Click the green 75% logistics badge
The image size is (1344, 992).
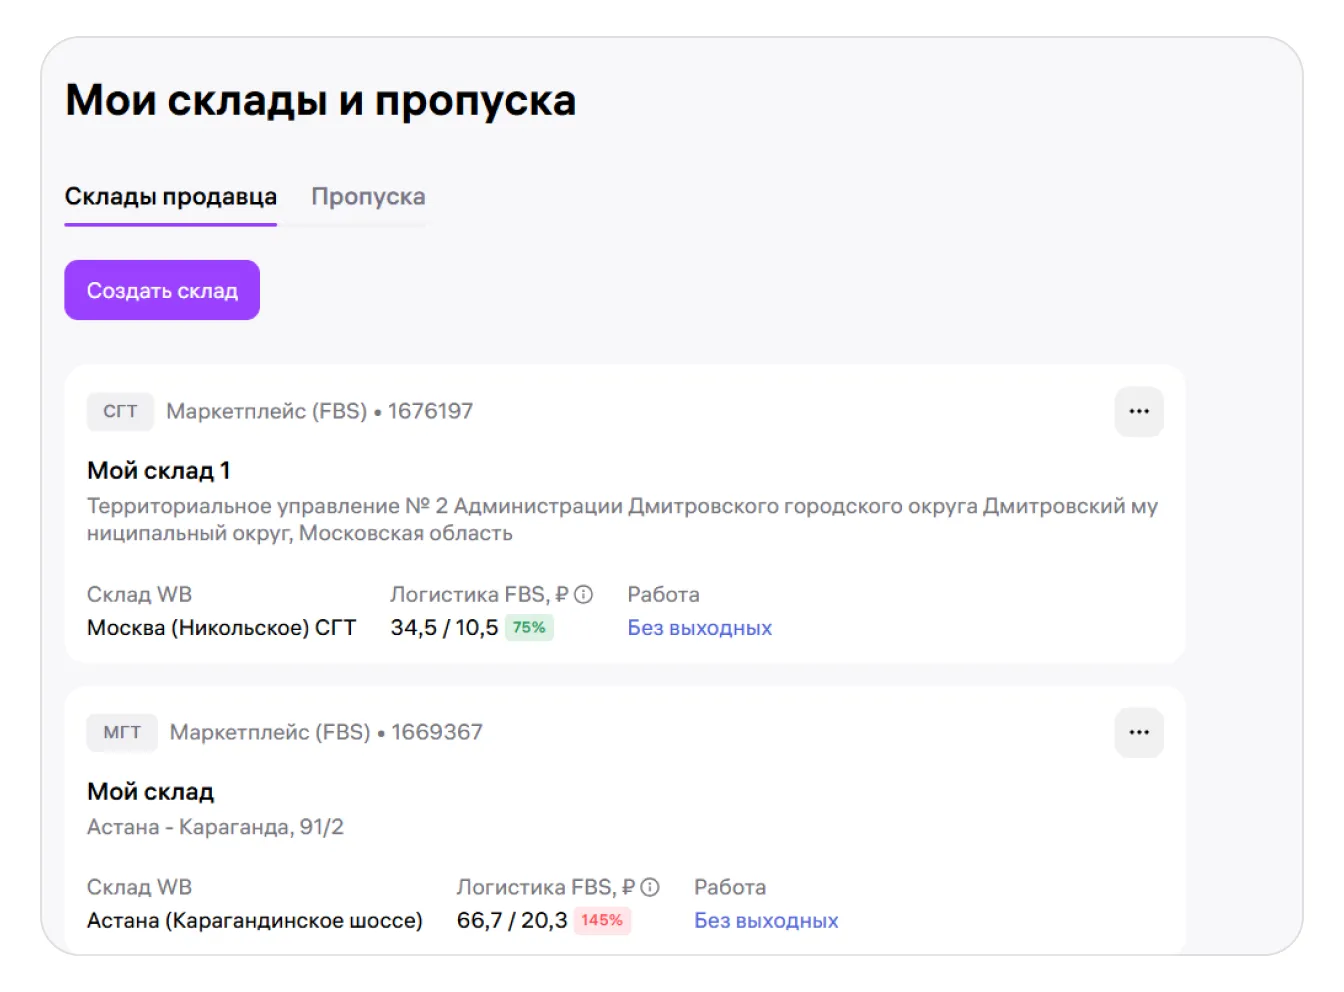[x=529, y=627]
